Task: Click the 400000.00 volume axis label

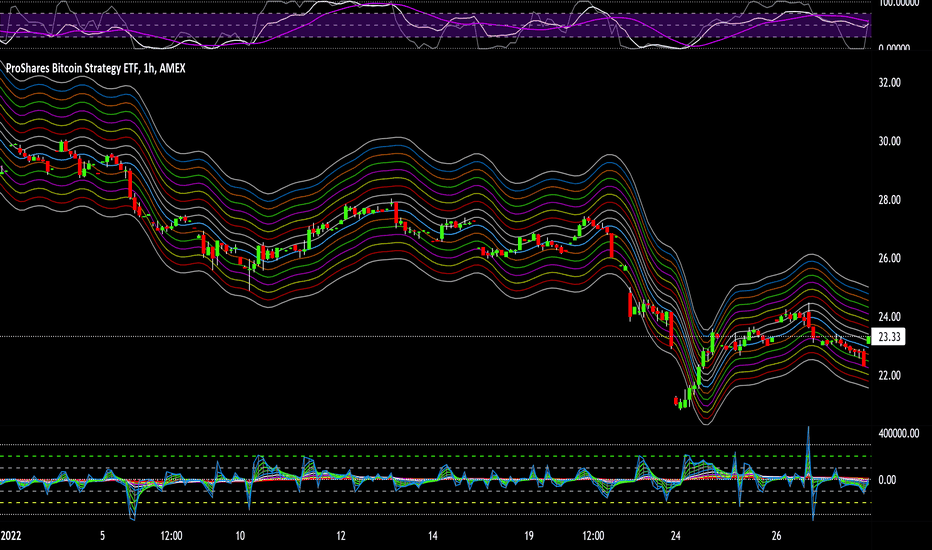Action: click(x=899, y=433)
